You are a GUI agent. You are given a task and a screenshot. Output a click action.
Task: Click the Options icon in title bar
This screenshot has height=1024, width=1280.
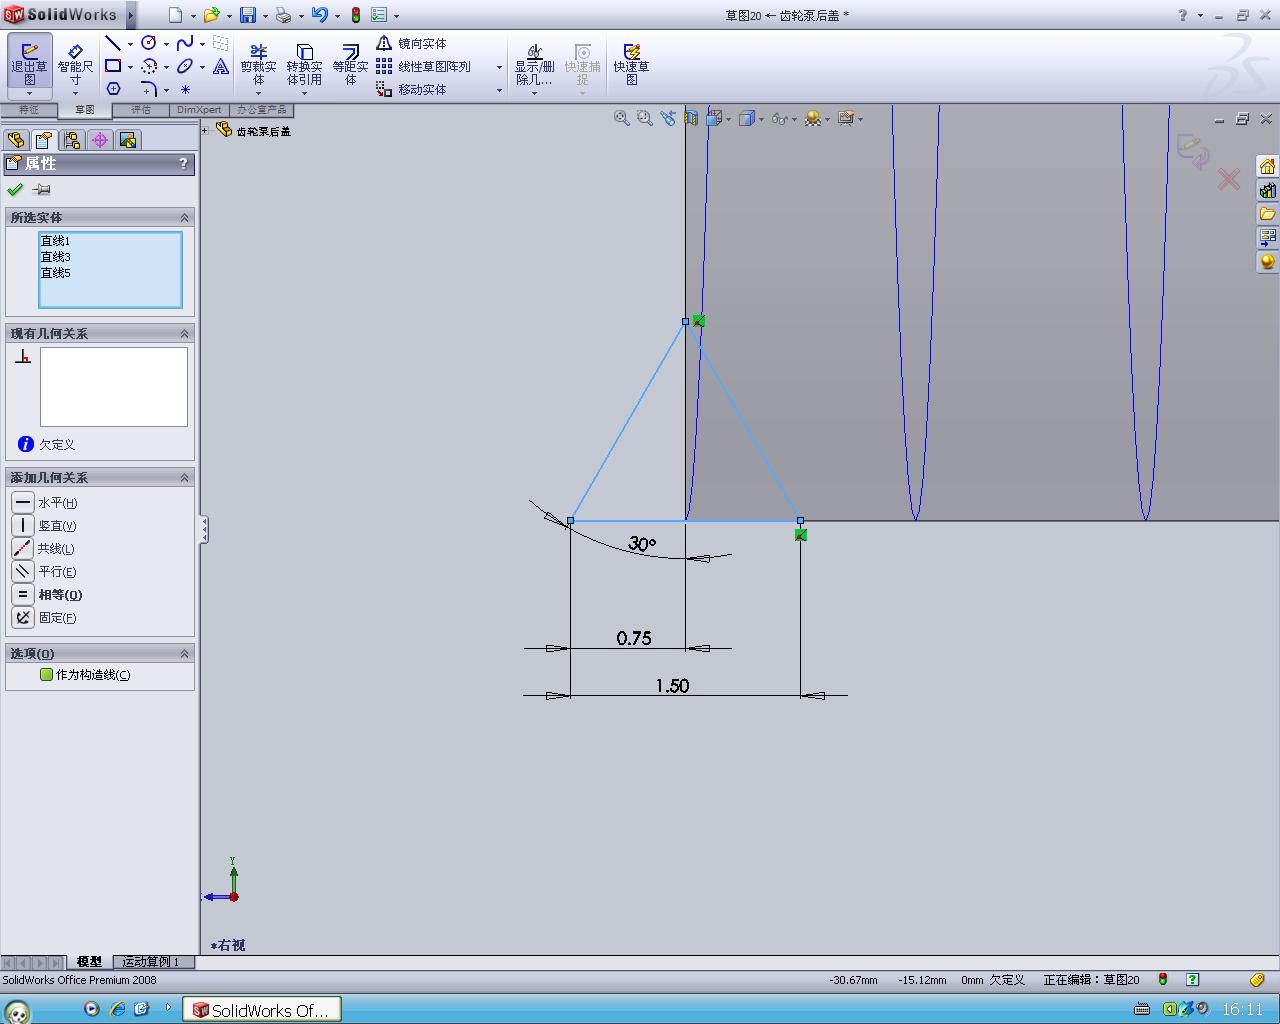379,15
